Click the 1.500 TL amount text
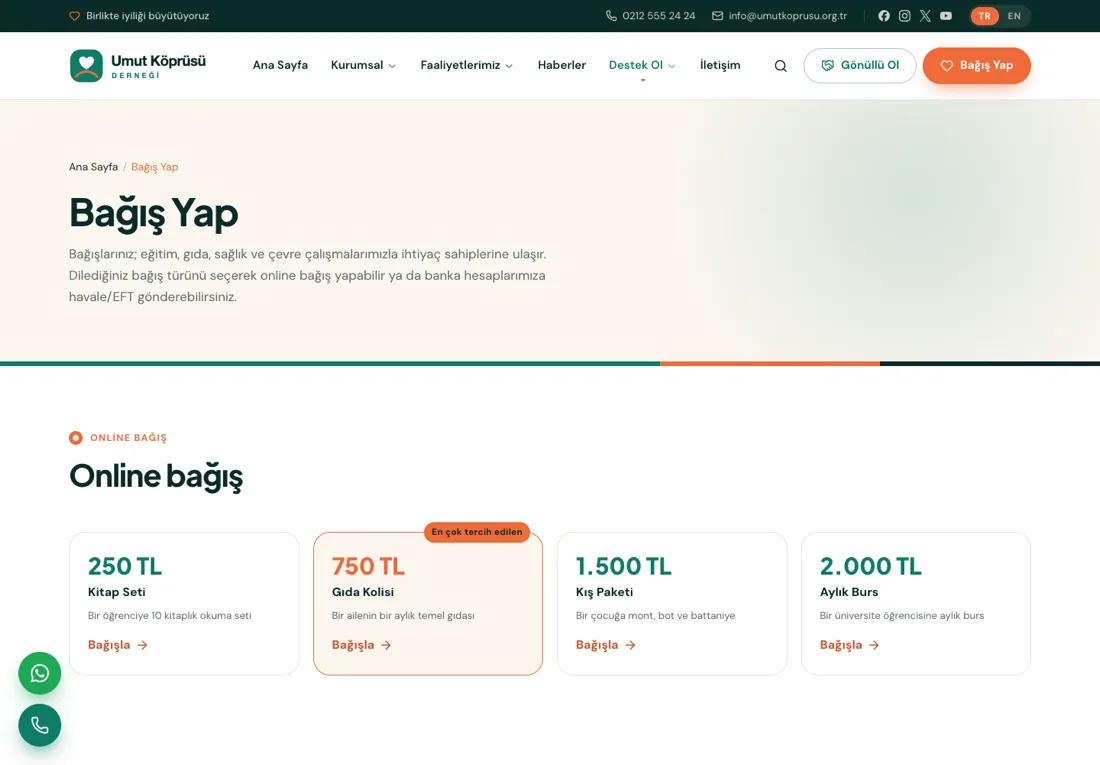The image size is (1100, 765). (624, 566)
